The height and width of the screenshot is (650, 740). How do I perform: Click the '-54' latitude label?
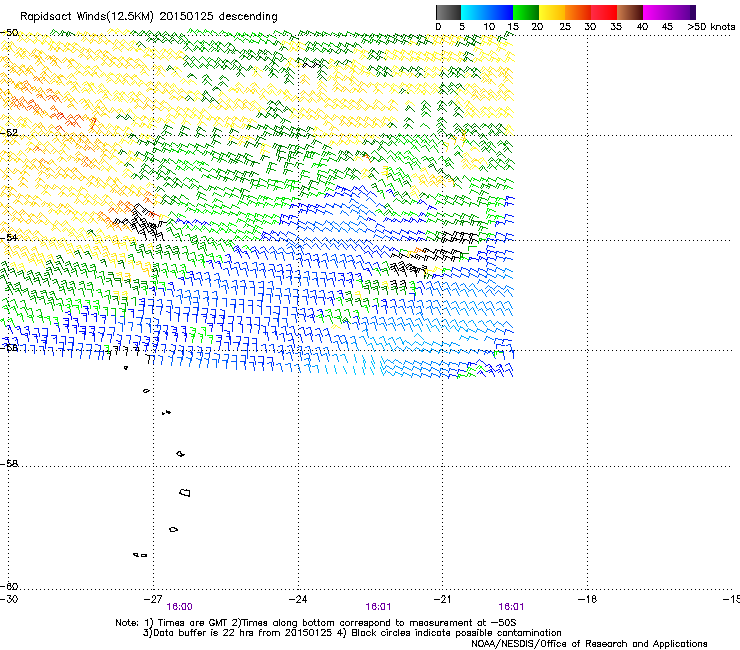click(x=9, y=237)
